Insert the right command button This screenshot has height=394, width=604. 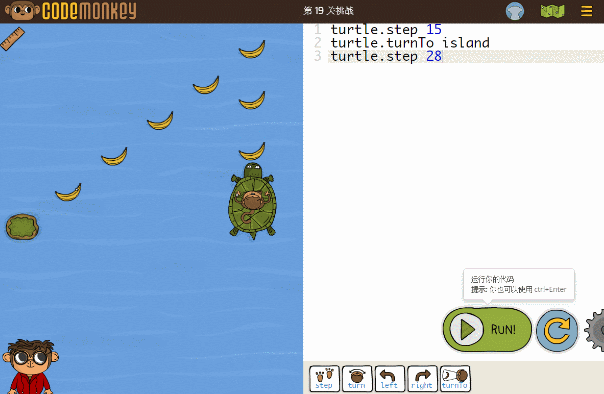(x=422, y=379)
